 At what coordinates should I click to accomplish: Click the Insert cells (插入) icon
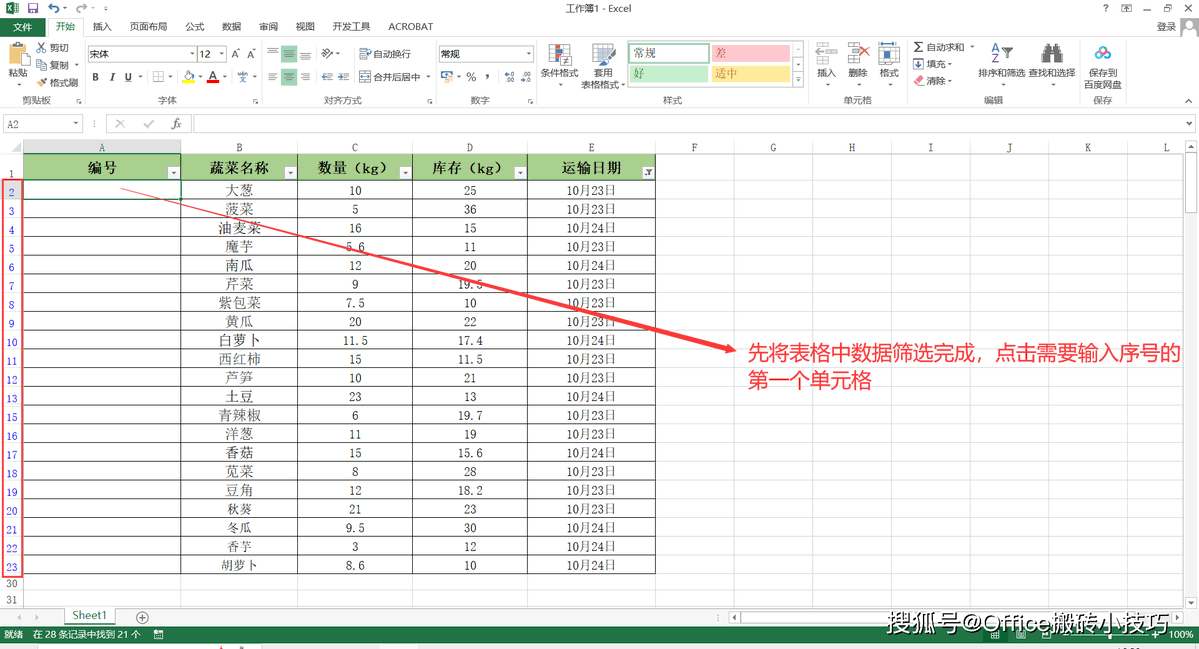pos(826,54)
